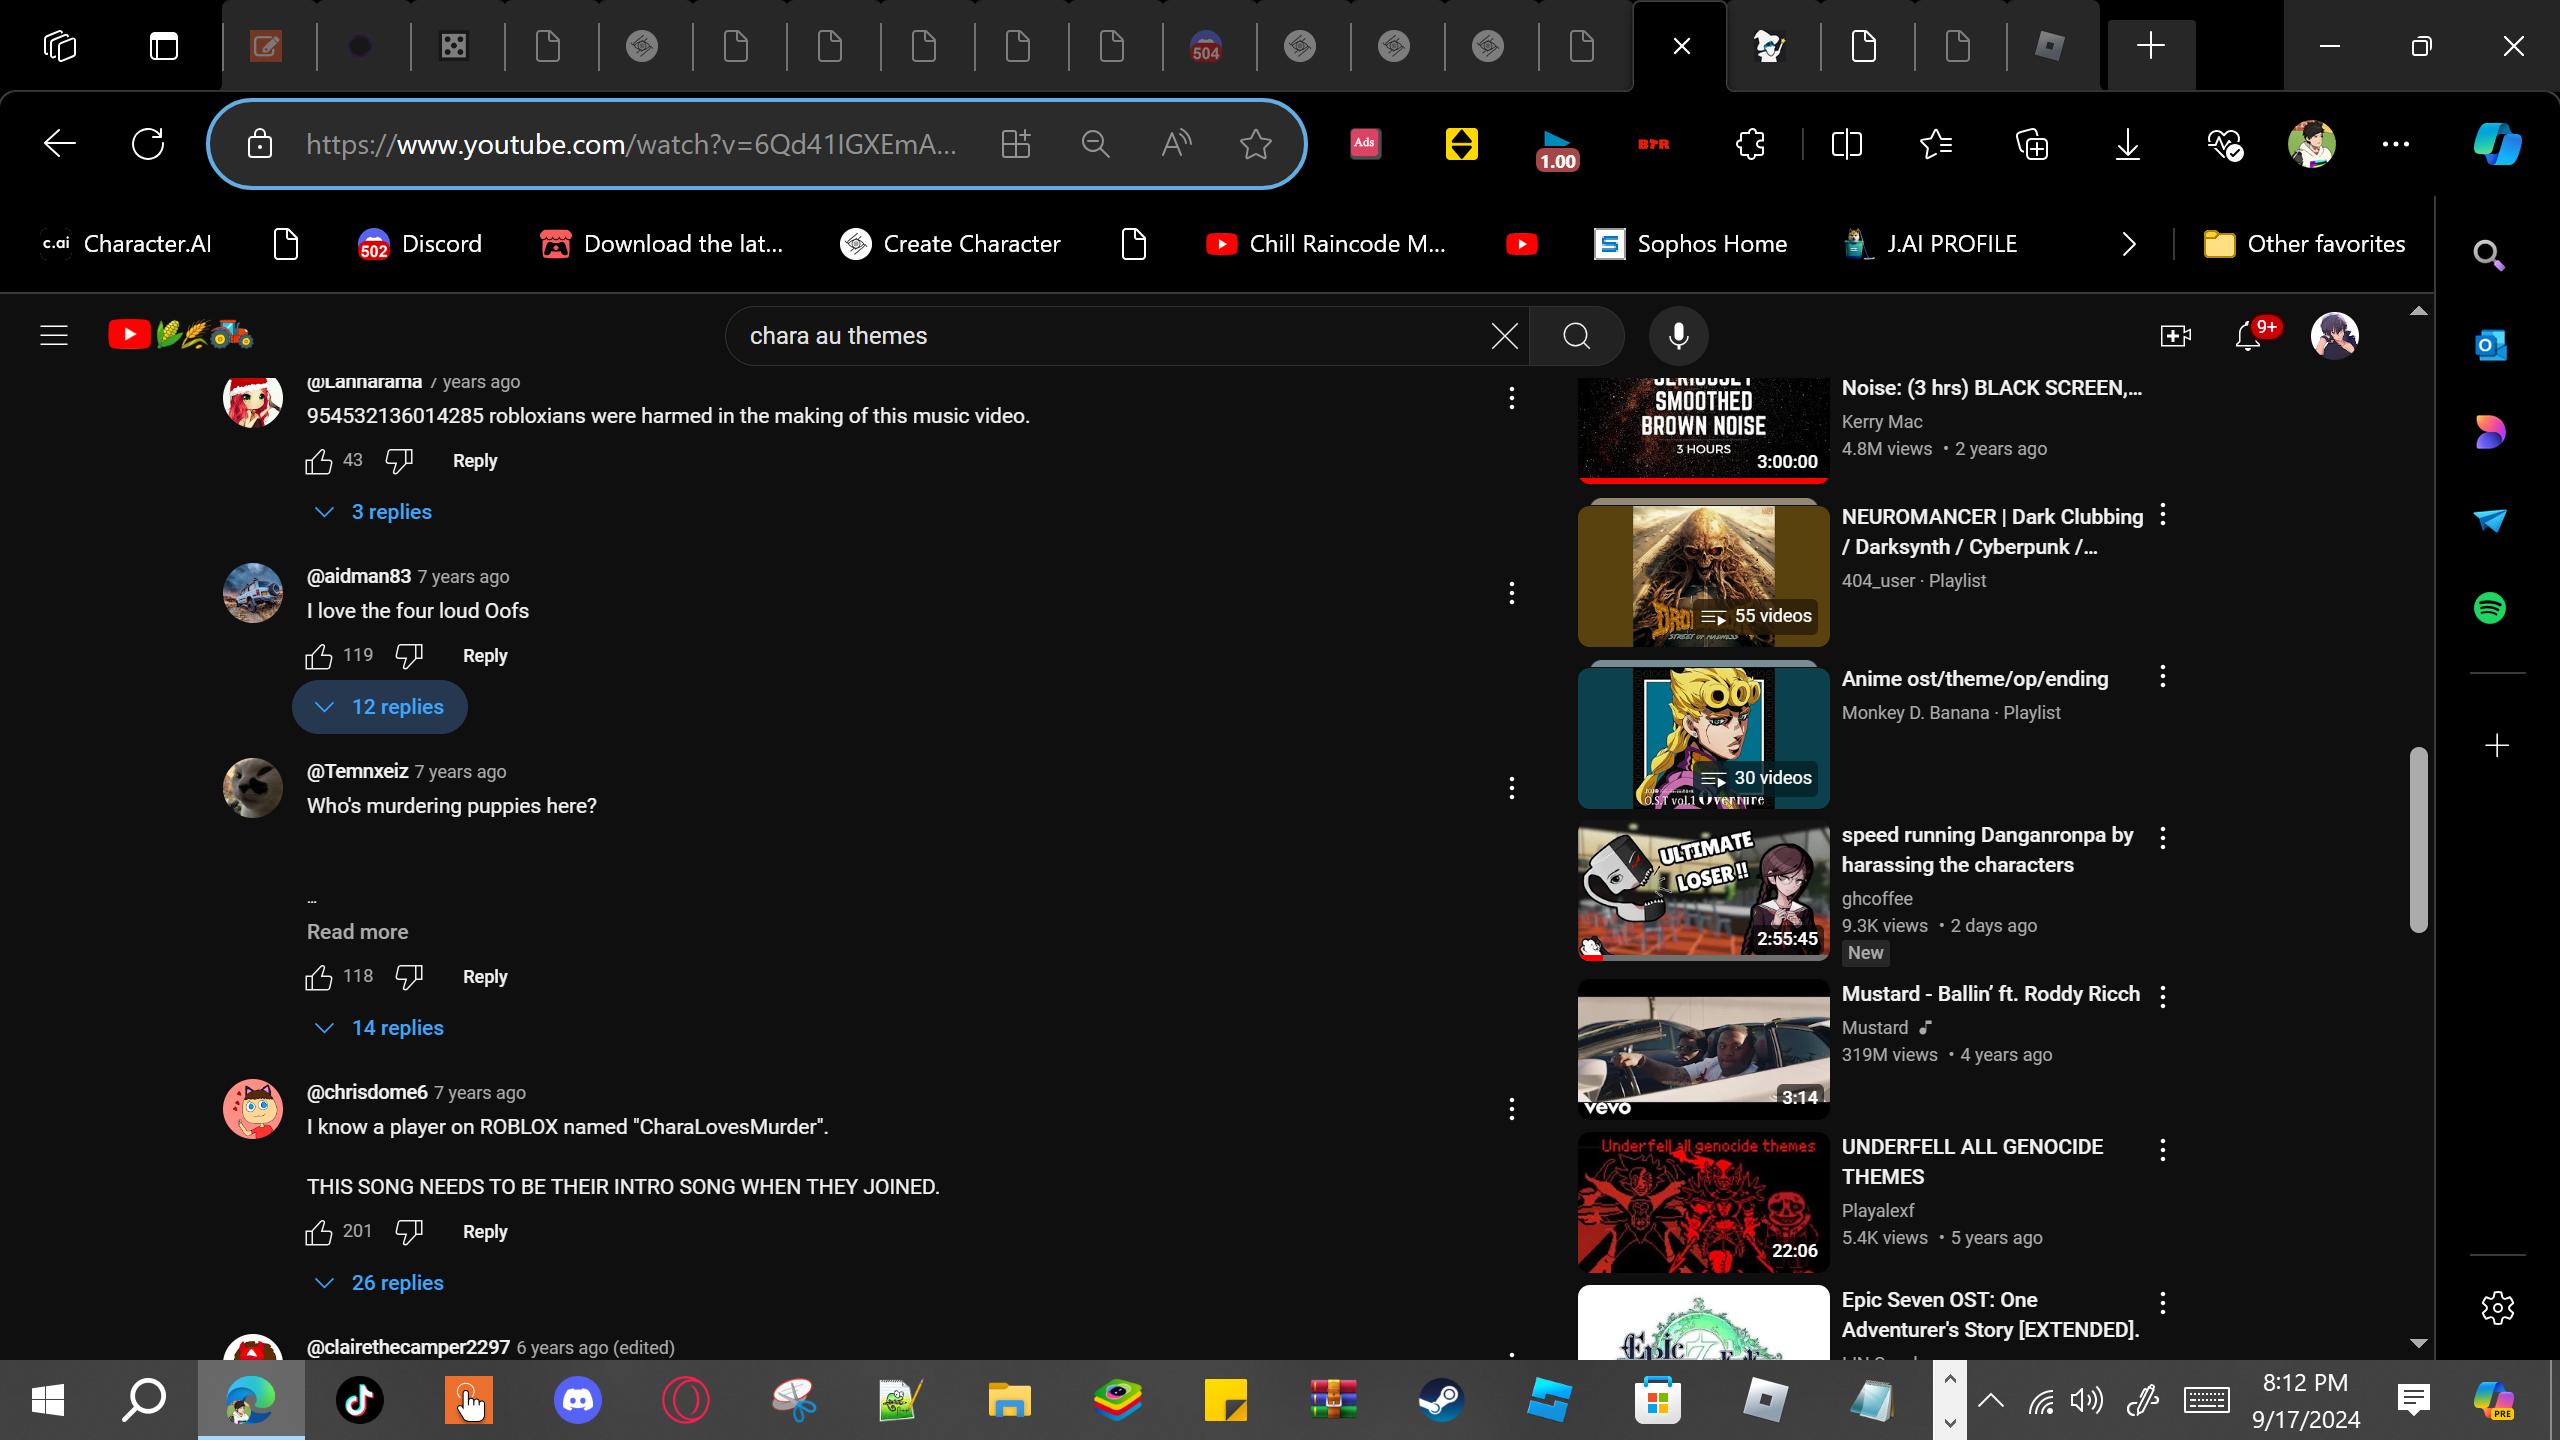Click the YouTube voice search microphone
The image size is (2560, 1440).
click(x=1678, y=336)
